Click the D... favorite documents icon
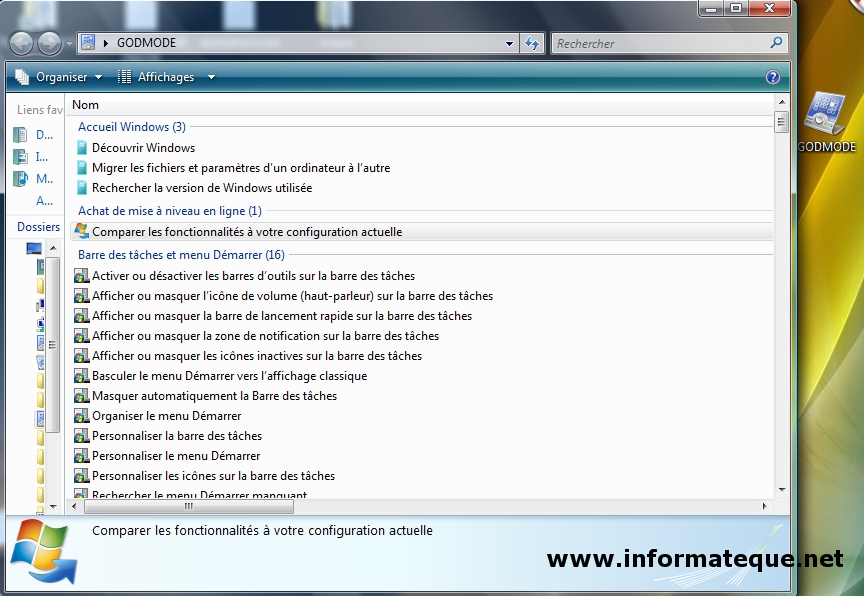 tap(20, 135)
